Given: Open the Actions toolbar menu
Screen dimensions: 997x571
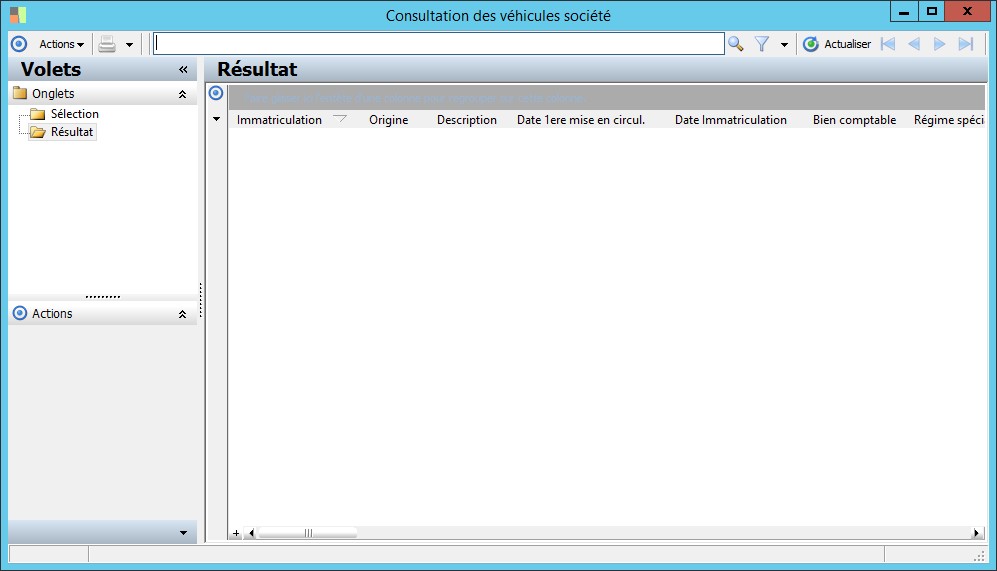Looking at the screenshot, I should (61, 44).
